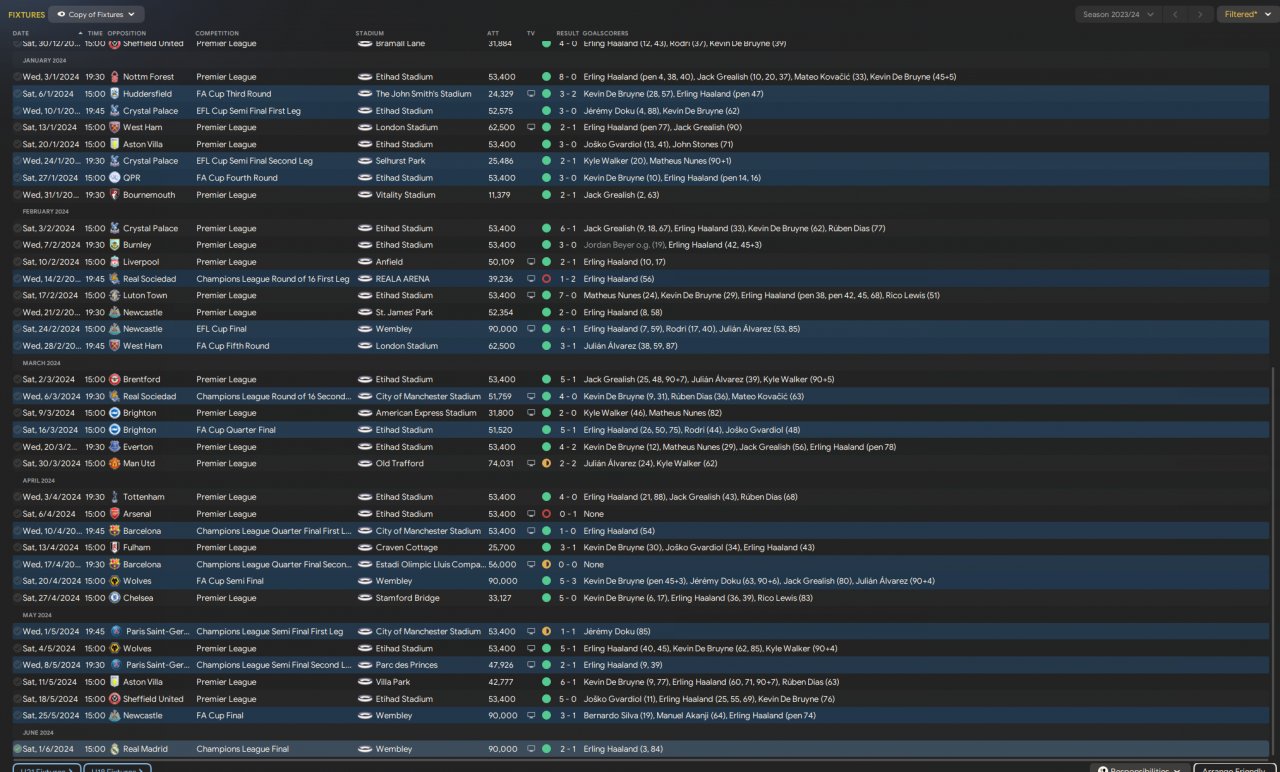The height and width of the screenshot is (772, 1280).
Task: Click the 5 - 3 result against Wolves
Action: point(567,581)
